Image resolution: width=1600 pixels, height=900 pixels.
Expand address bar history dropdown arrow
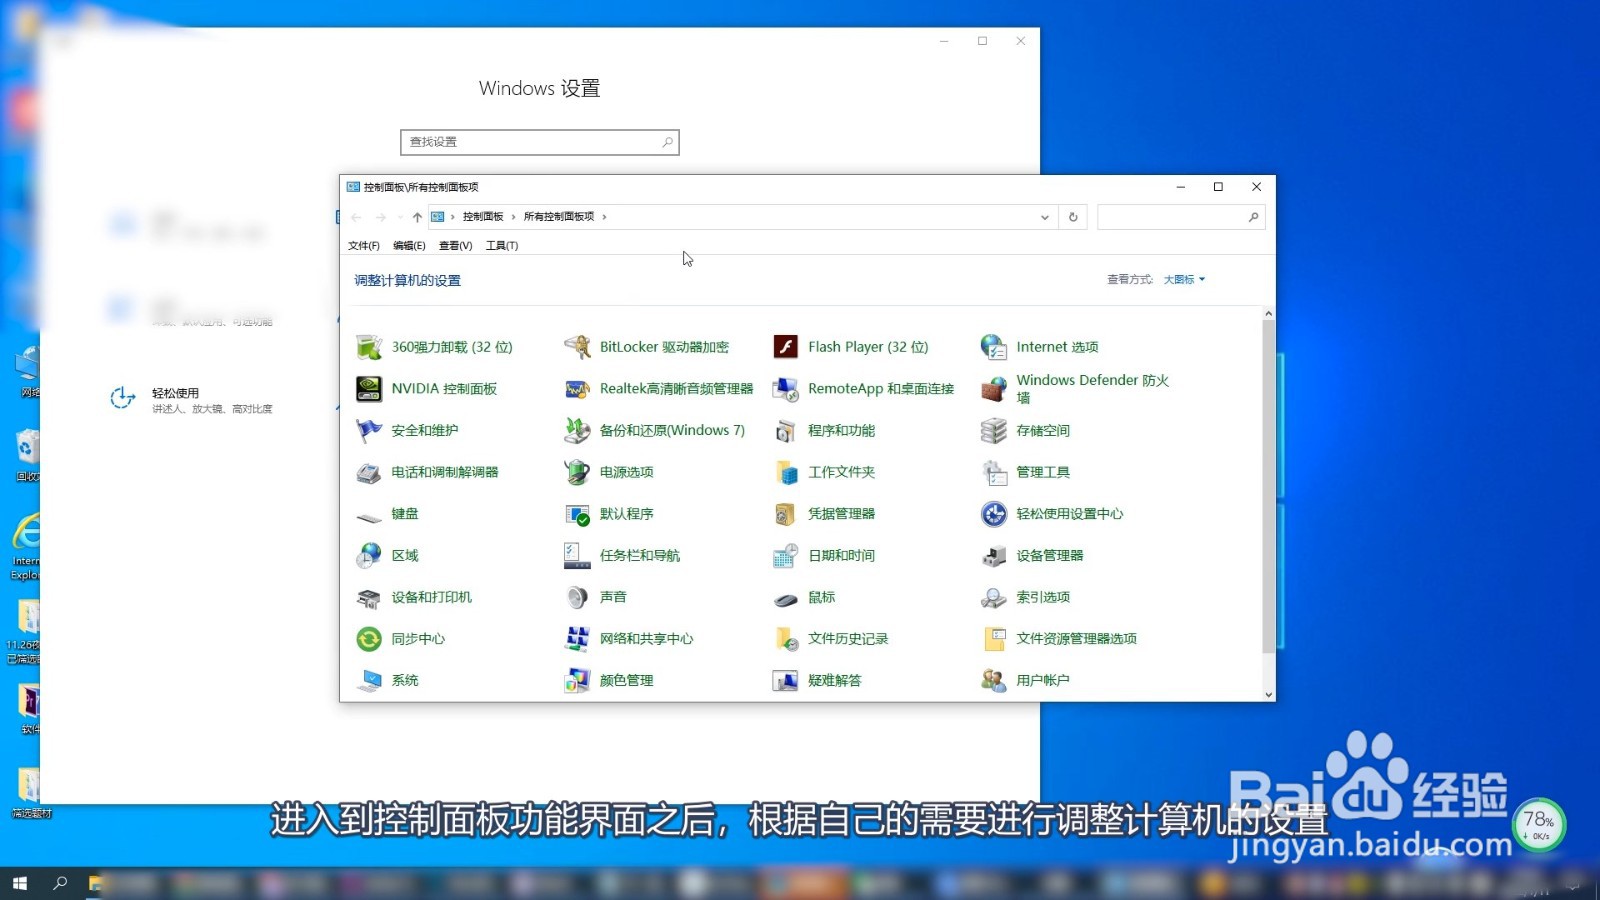click(x=1044, y=217)
